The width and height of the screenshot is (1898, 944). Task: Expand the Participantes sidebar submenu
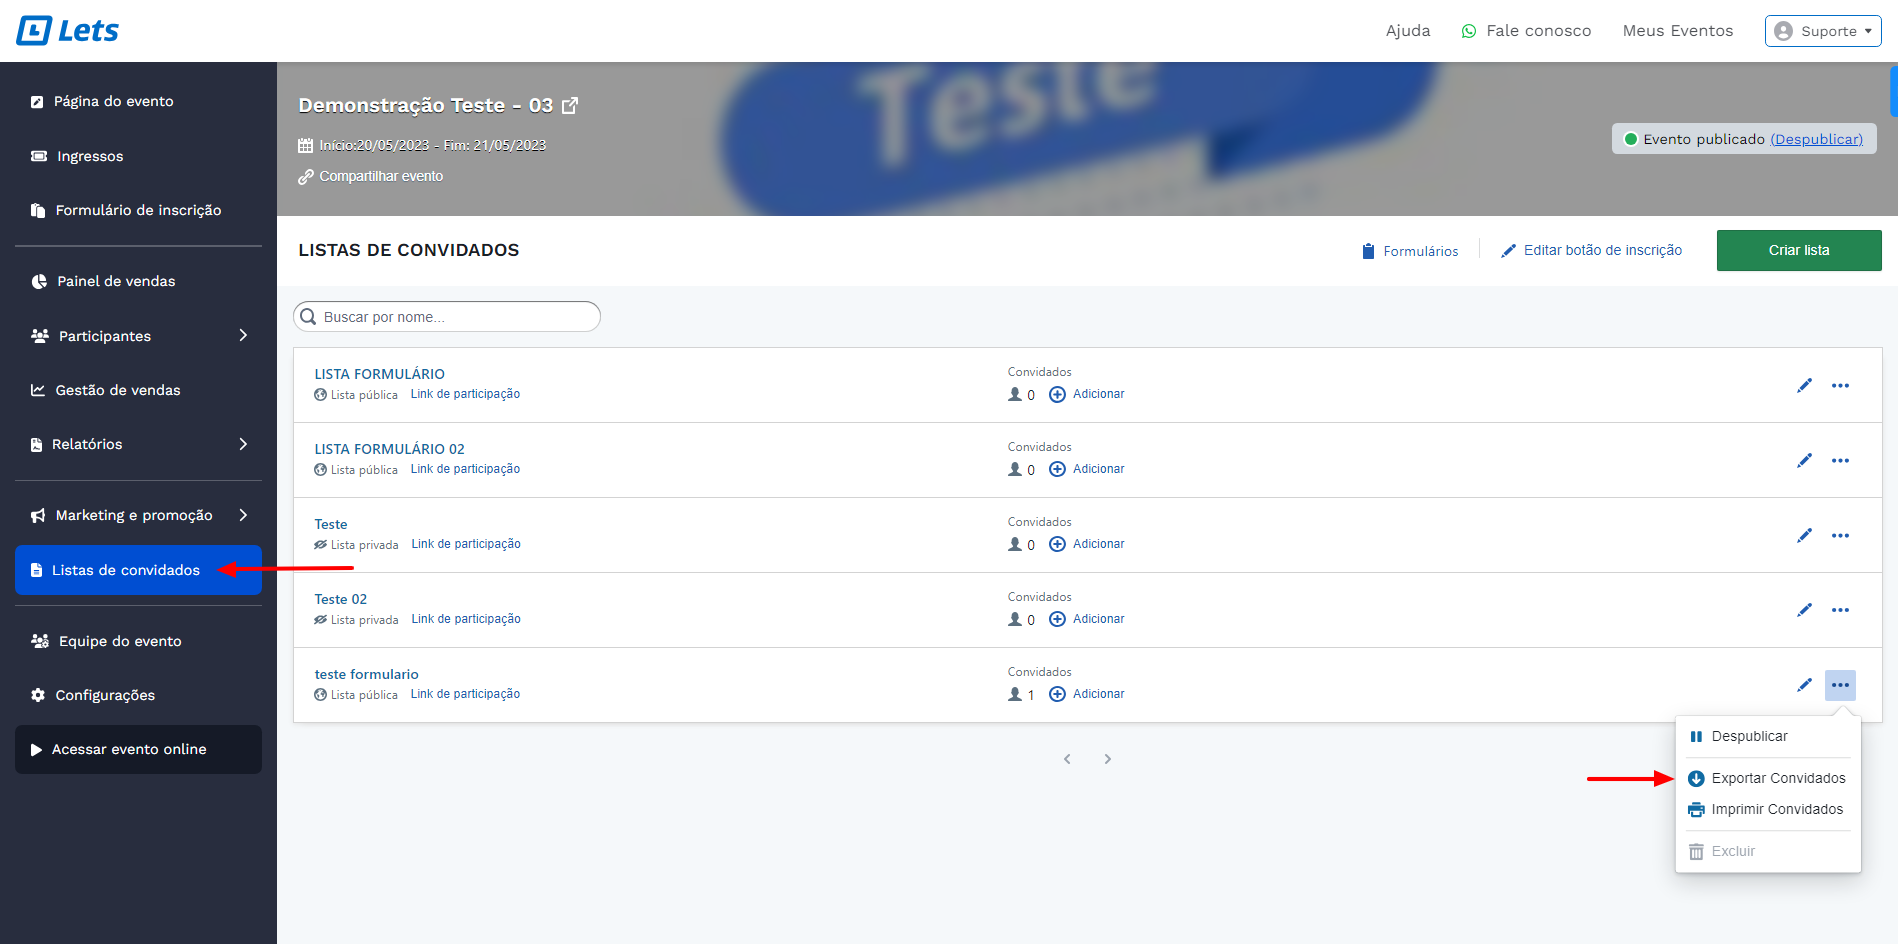(243, 336)
